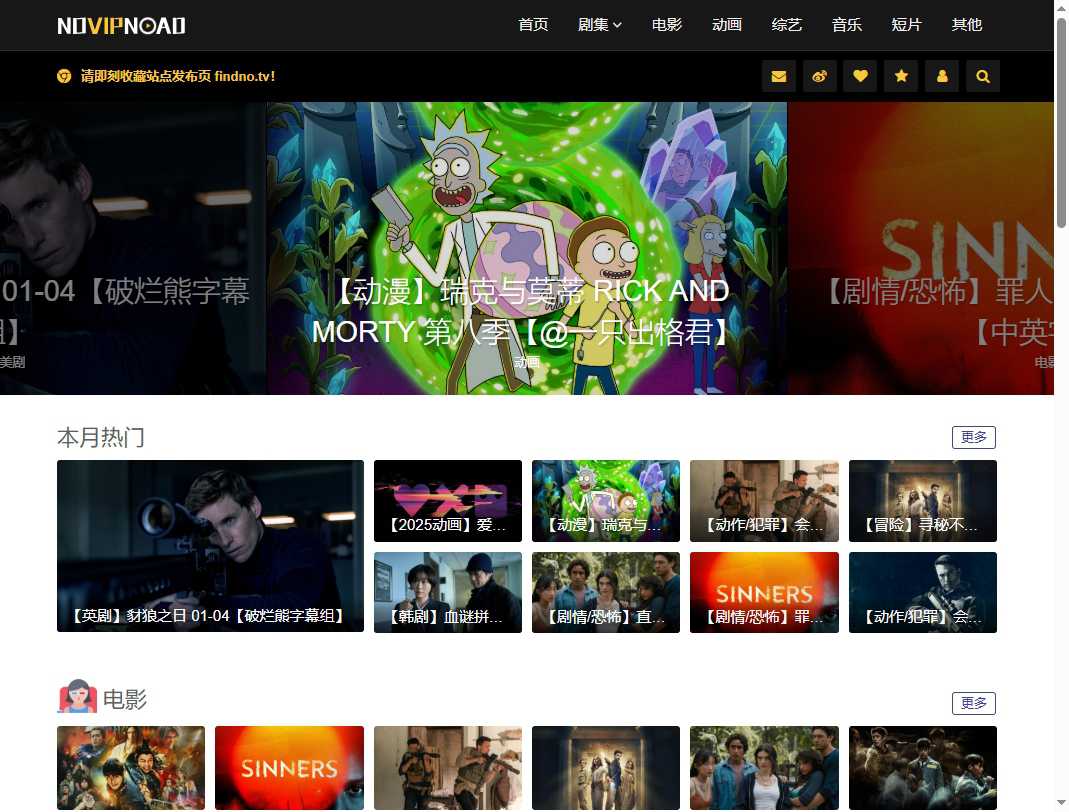Click the heart favorites icon
This screenshot has height=812, width=1069.
[860, 76]
